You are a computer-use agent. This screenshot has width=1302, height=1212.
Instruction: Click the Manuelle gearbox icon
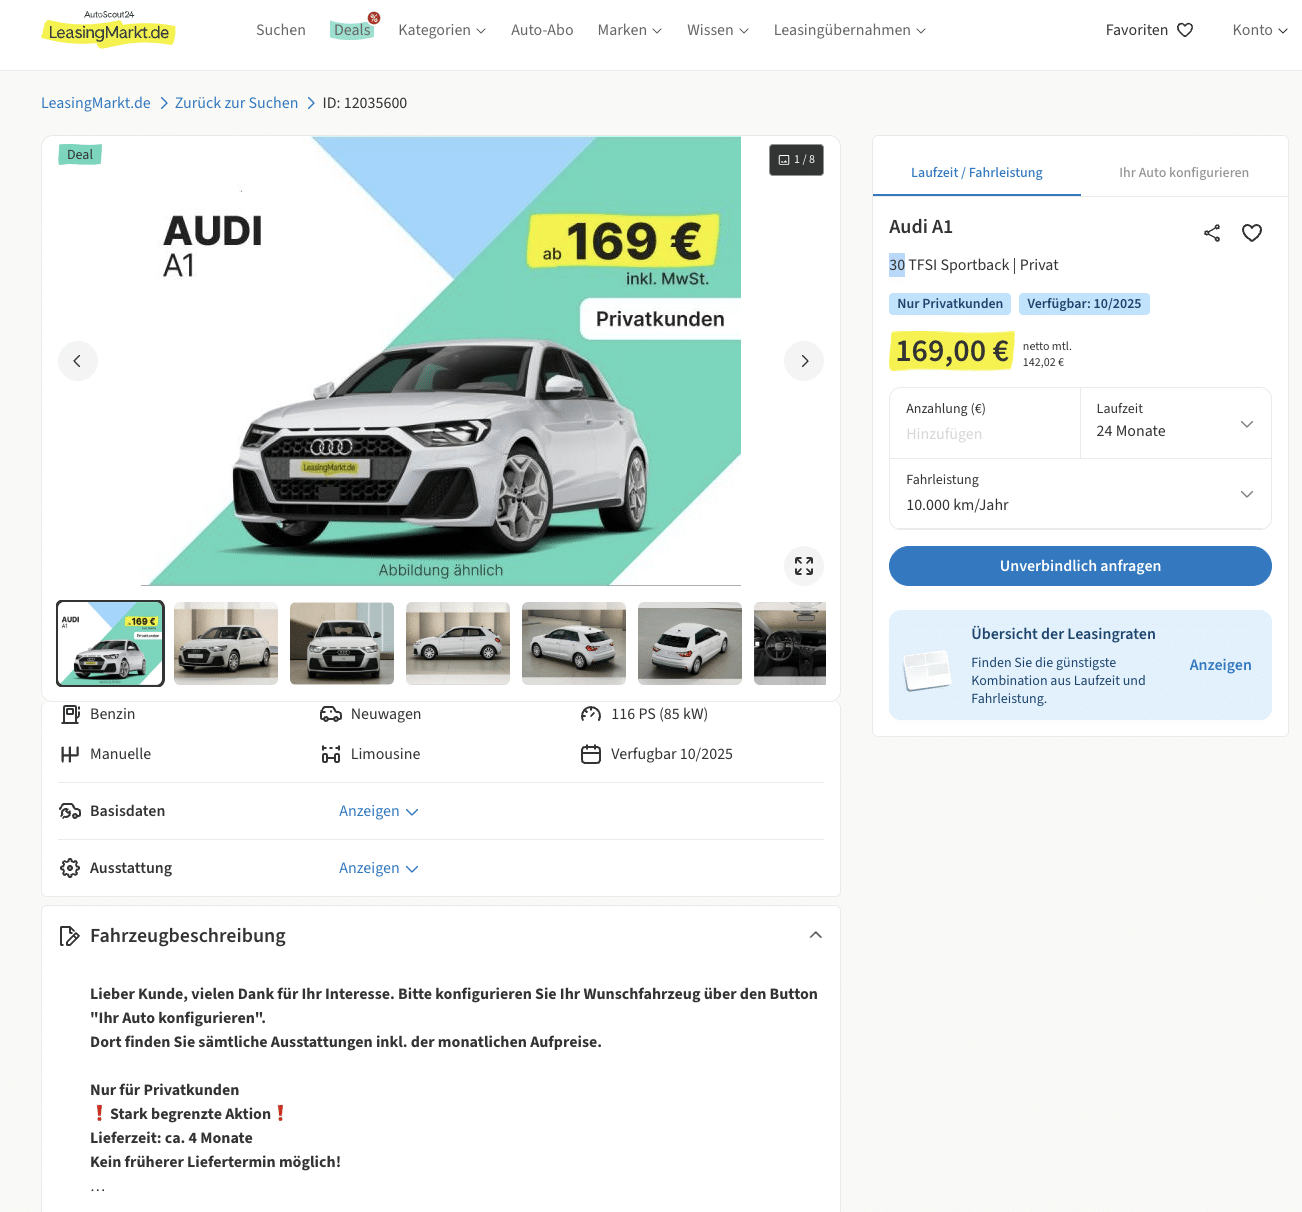(70, 754)
